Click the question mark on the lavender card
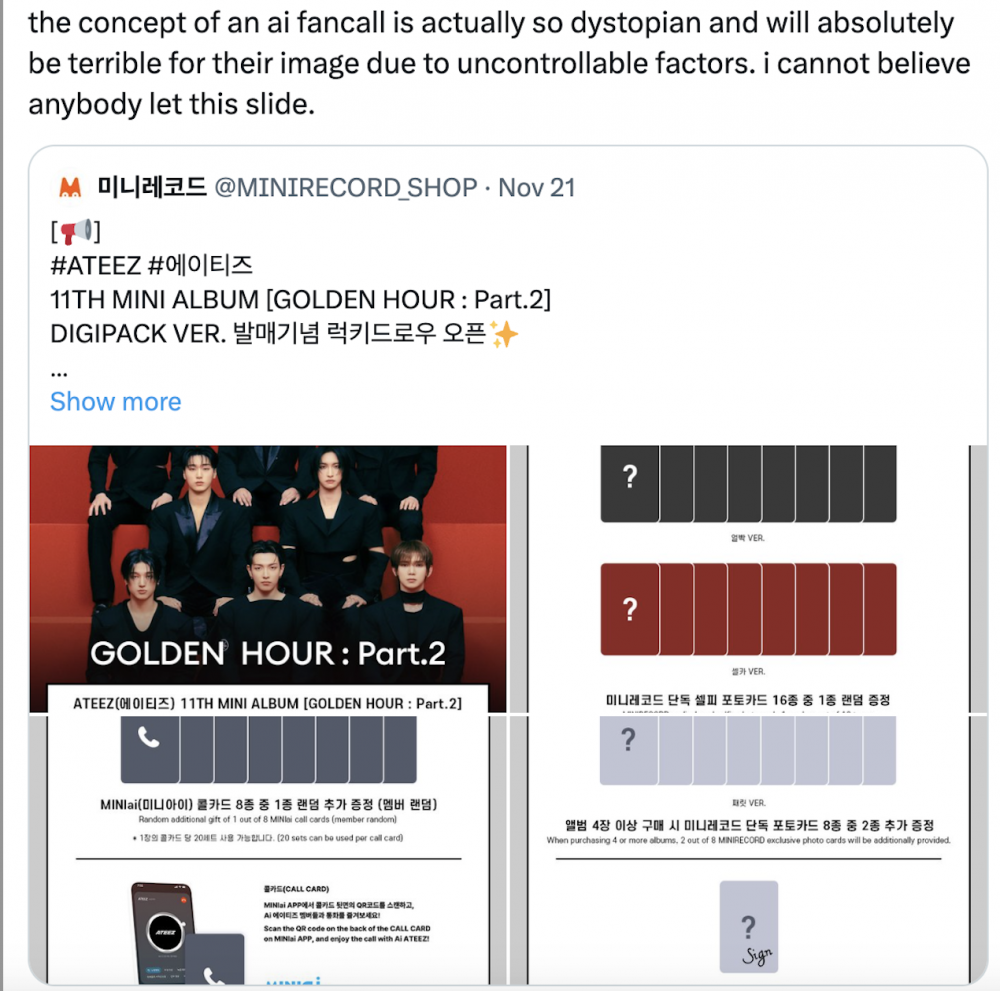The height and width of the screenshot is (991, 1000). (x=628, y=740)
